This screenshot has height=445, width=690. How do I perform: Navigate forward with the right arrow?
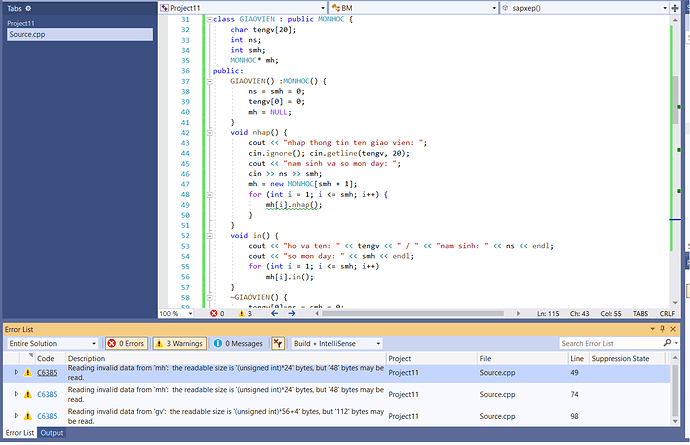pos(292,313)
